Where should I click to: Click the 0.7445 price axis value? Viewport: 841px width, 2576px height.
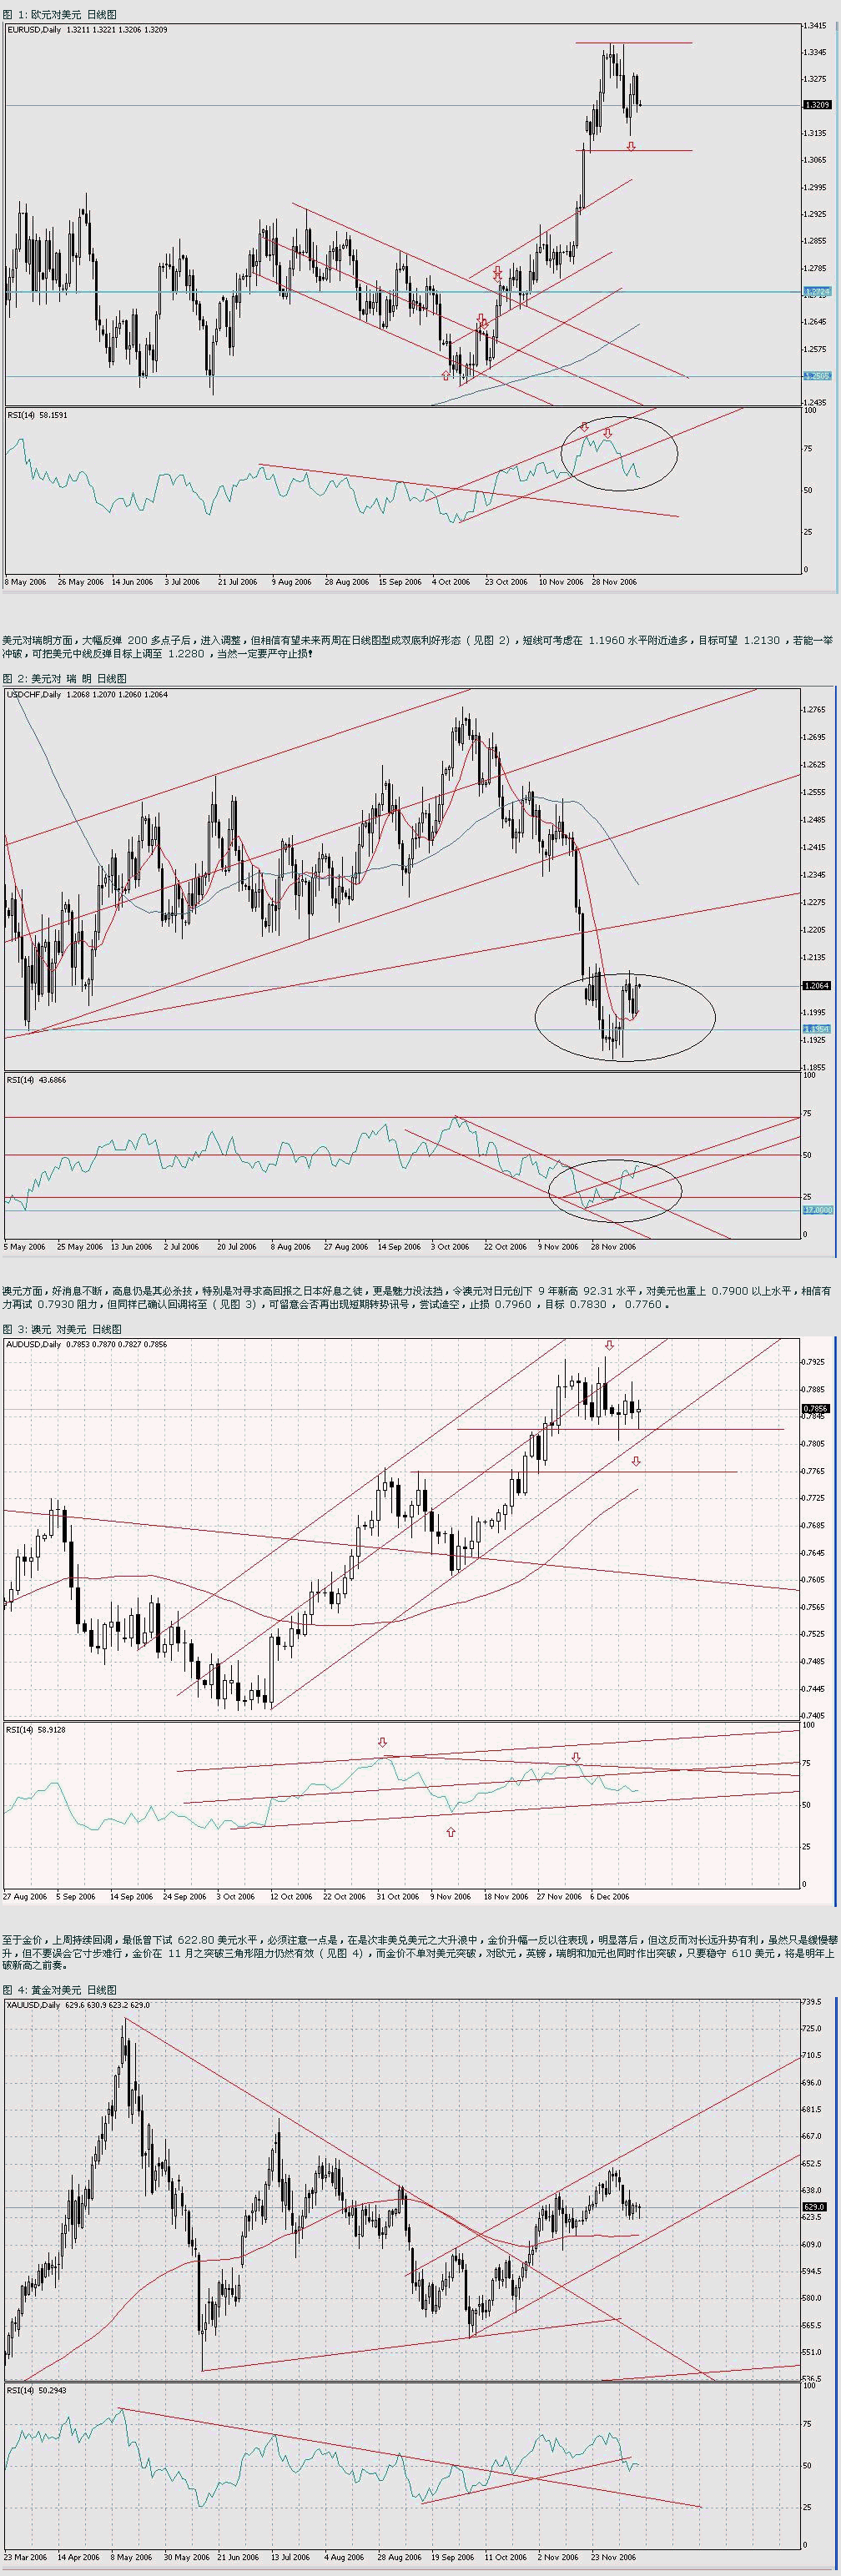click(815, 1689)
